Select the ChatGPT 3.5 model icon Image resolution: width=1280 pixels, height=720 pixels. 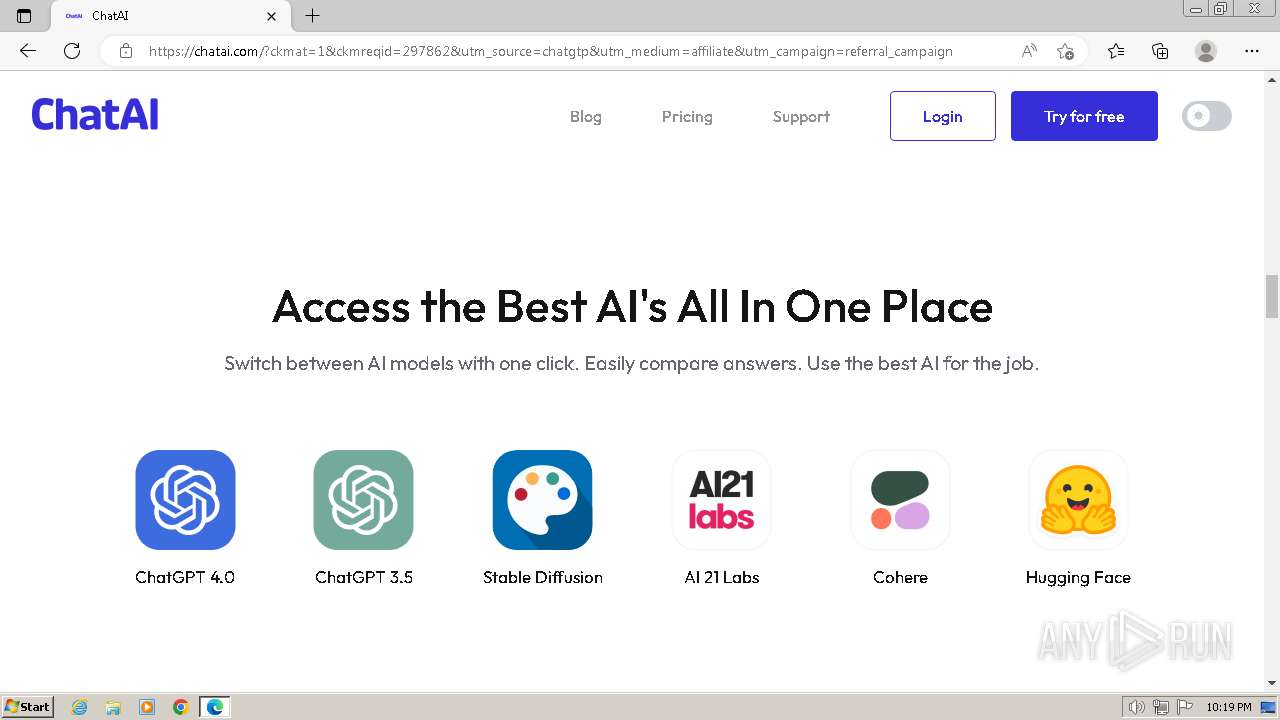pos(363,500)
